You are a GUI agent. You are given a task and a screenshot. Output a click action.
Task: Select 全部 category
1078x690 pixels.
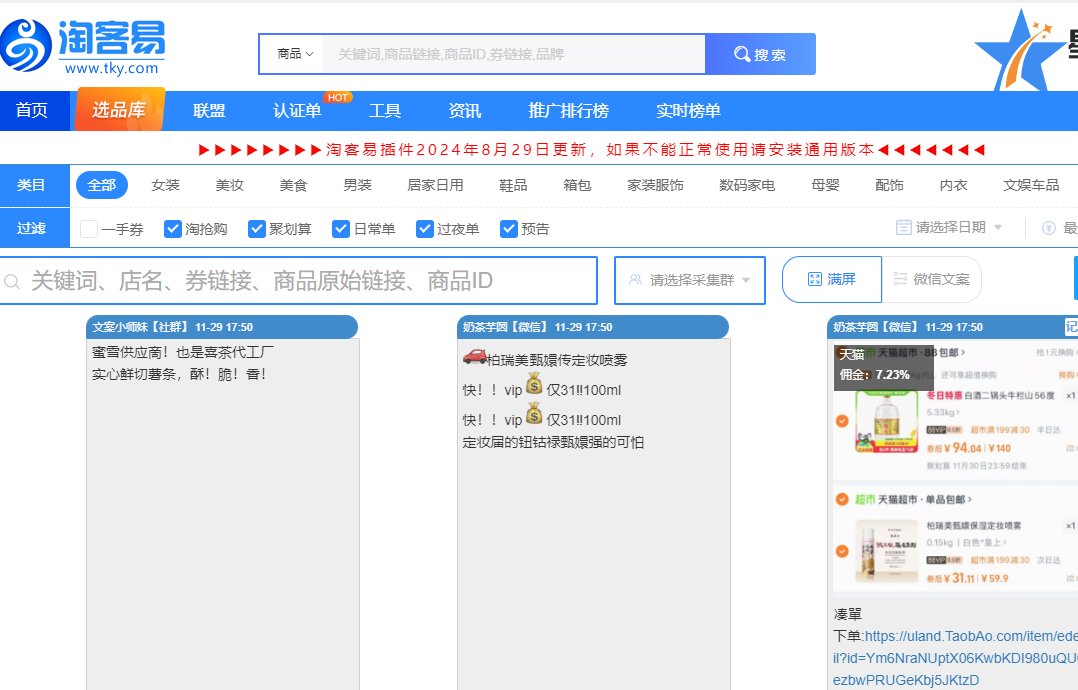coord(102,185)
